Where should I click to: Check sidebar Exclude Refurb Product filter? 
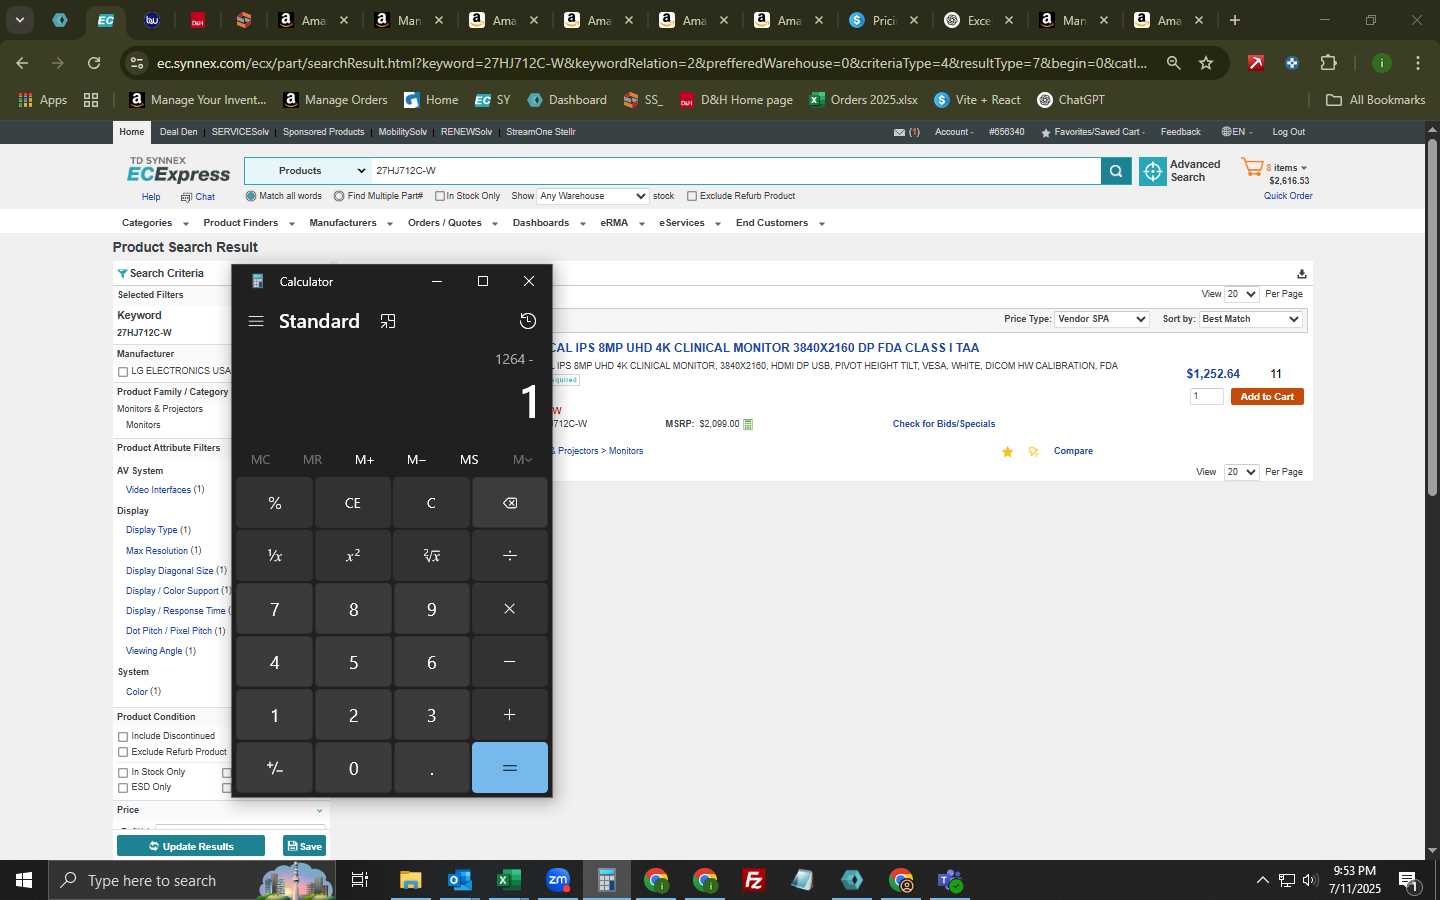(123, 752)
